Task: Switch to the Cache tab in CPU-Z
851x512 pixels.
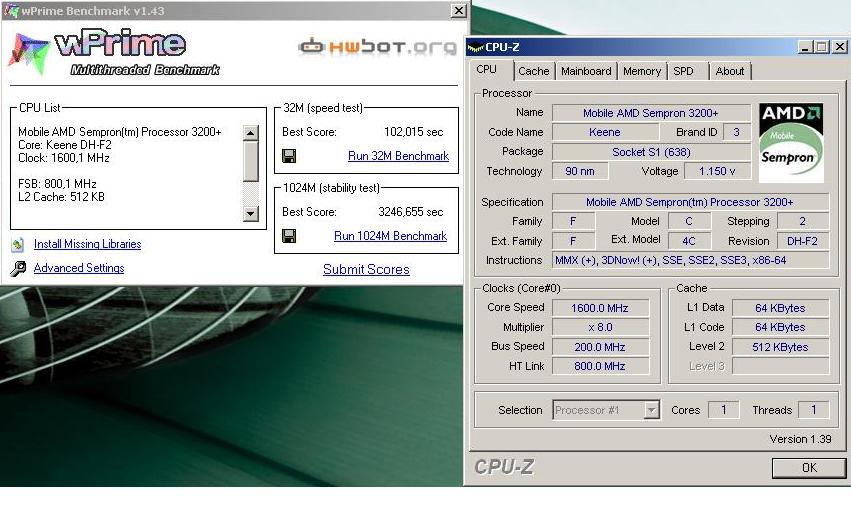Action: (x=534, y=71)
